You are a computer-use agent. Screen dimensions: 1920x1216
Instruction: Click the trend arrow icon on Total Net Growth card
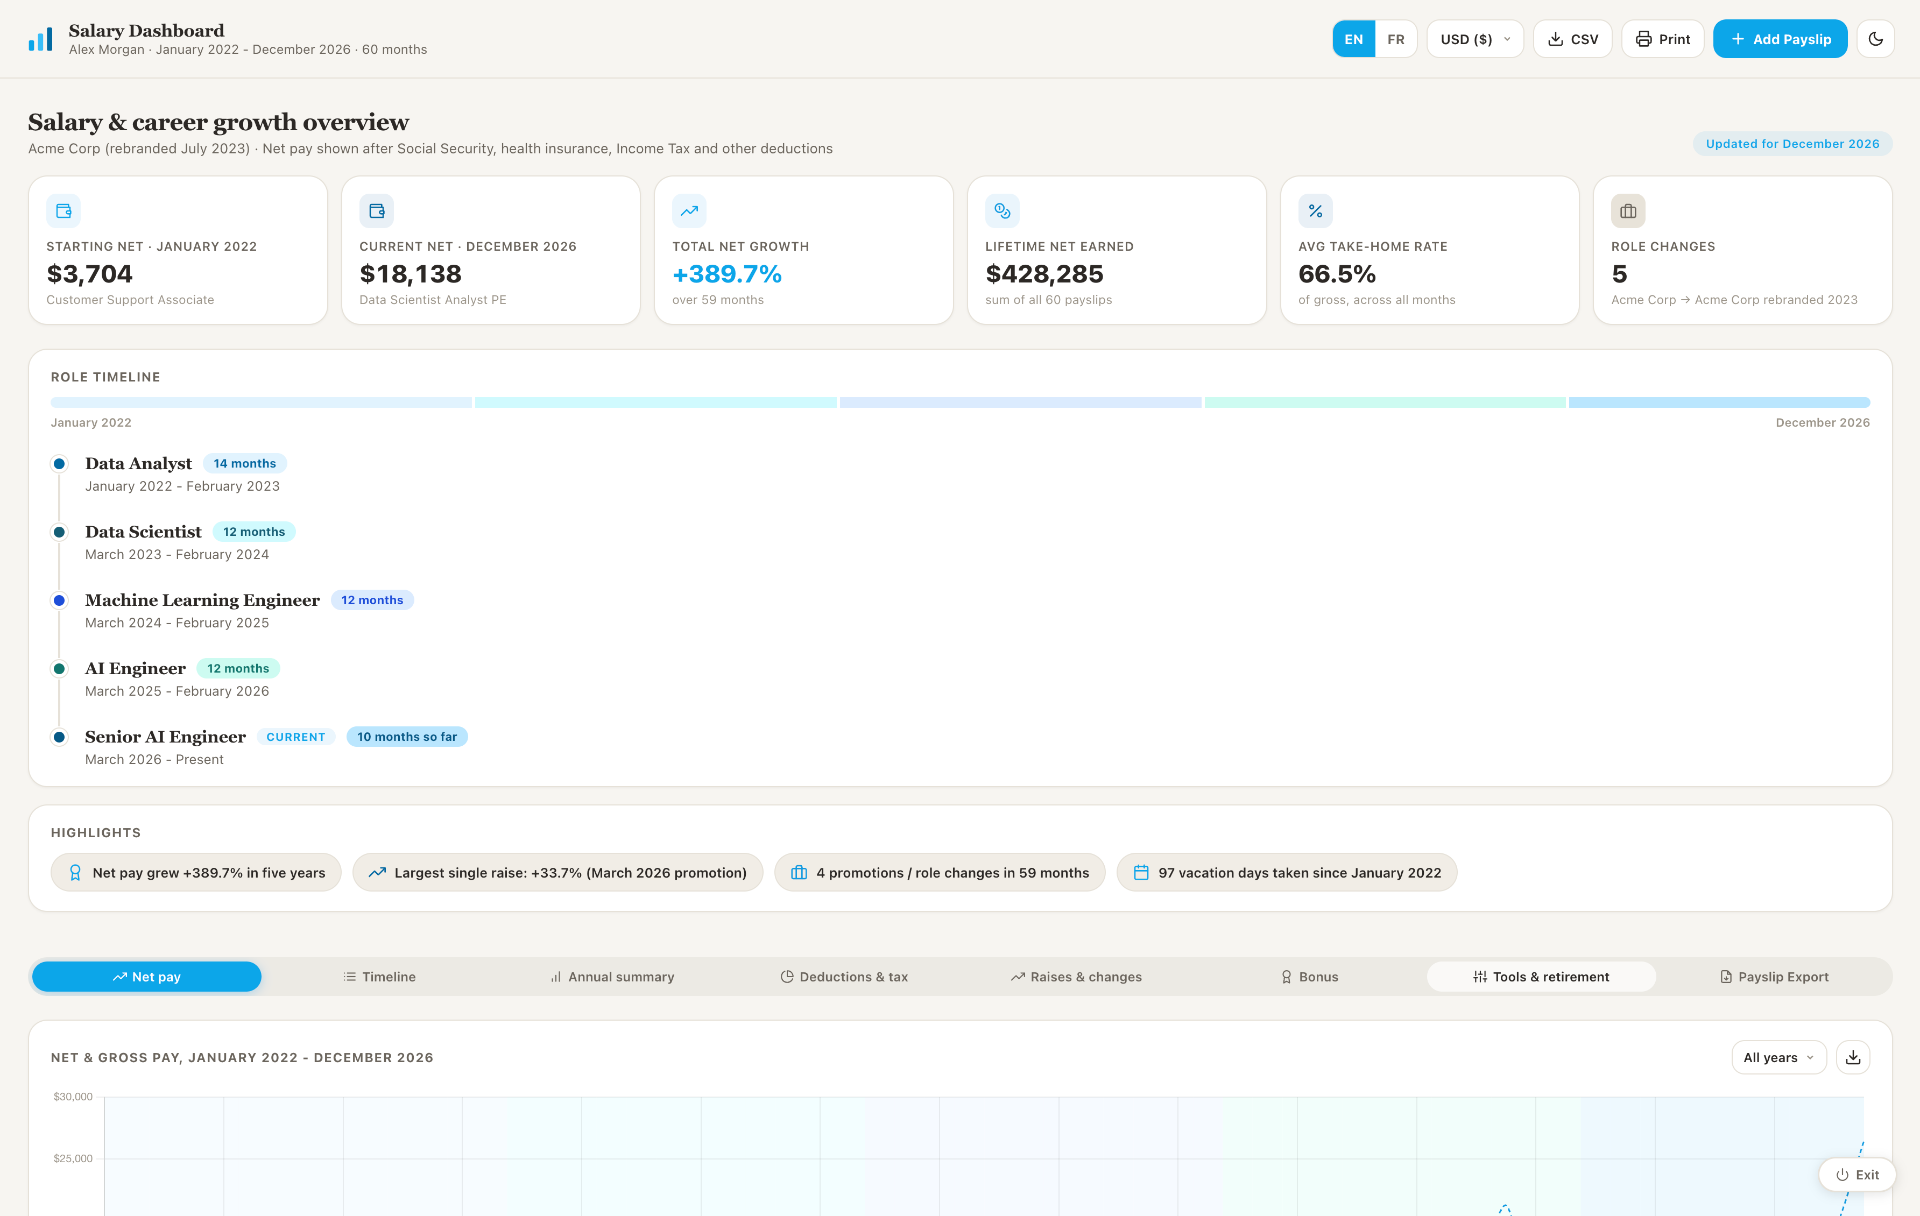coord(689,211)
